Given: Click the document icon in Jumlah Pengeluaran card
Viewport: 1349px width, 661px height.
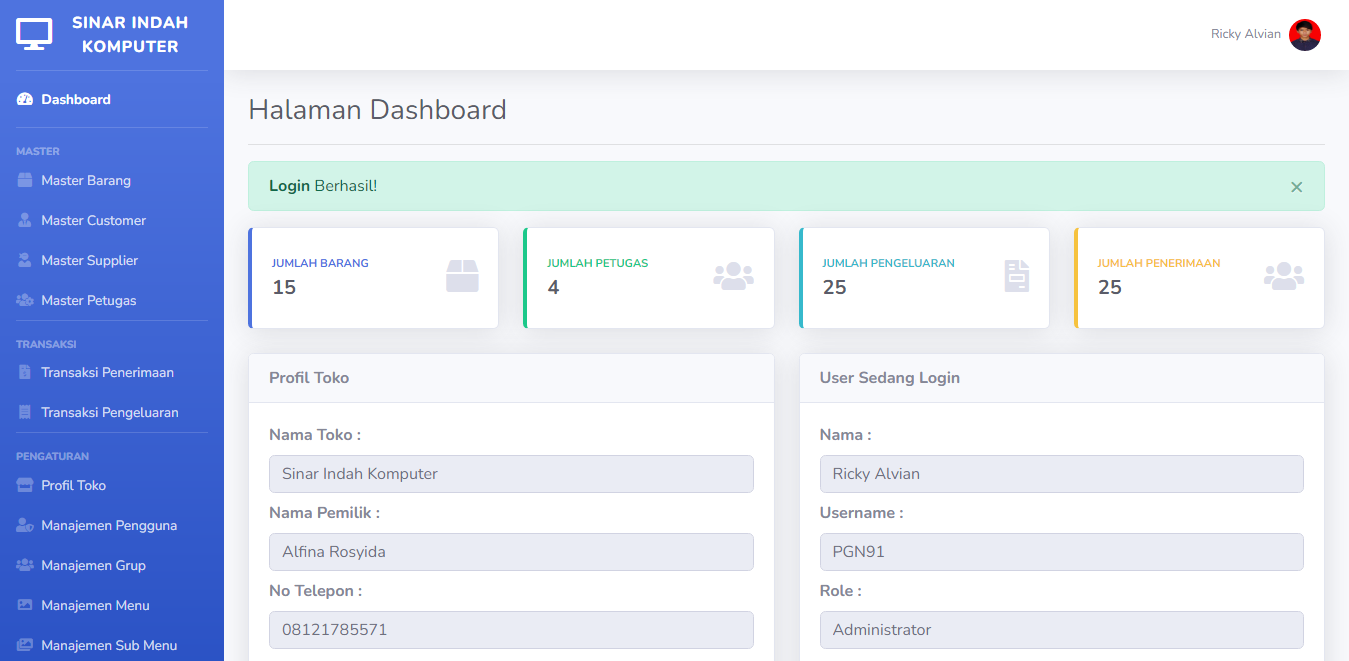Looking at the screenshot, I should 1016,276.
